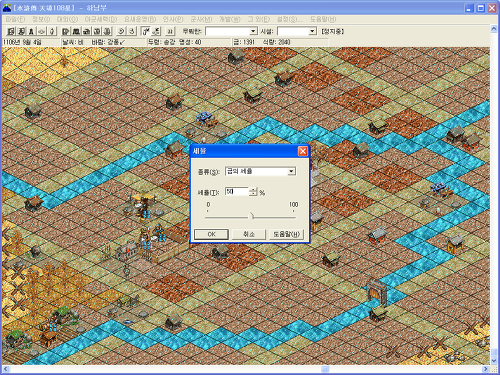This screenshot has width=500, height=375.
Task: Click the second icon of the second toolbar group
Action: point(76,31)
